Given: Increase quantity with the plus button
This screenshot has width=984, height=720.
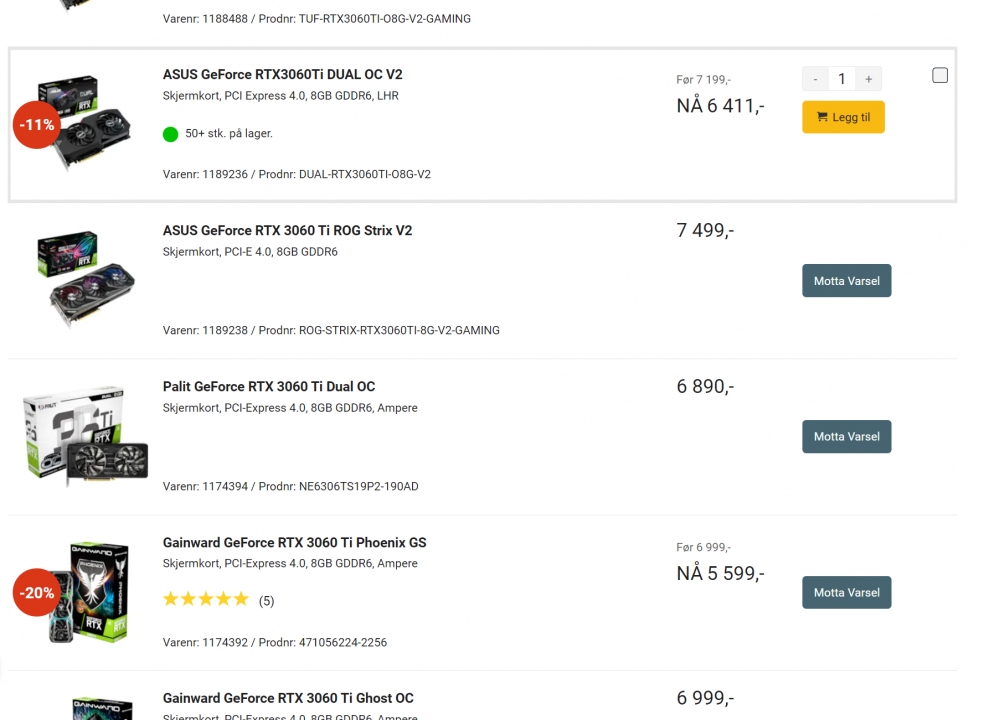Looking at the screenshot, I should 868,79.
